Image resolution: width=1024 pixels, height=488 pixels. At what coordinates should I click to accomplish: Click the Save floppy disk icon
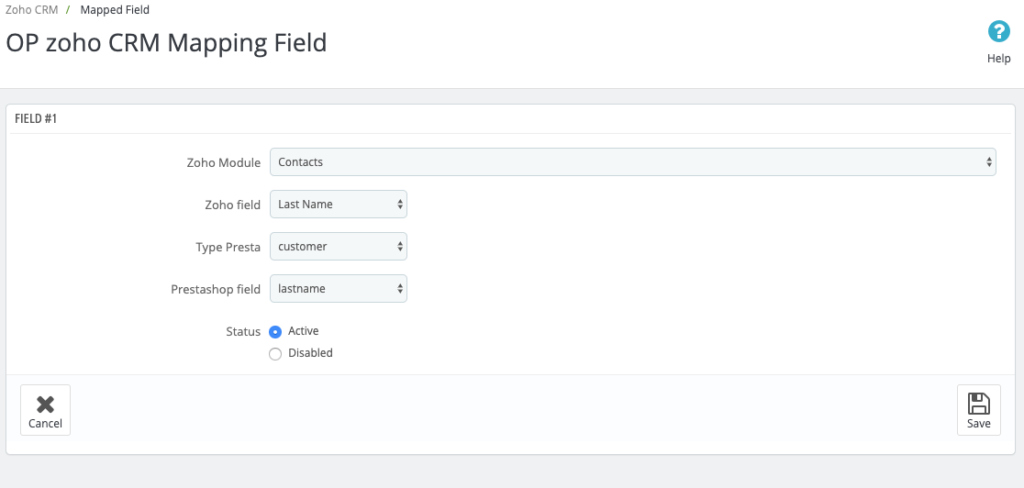point(978,404)
